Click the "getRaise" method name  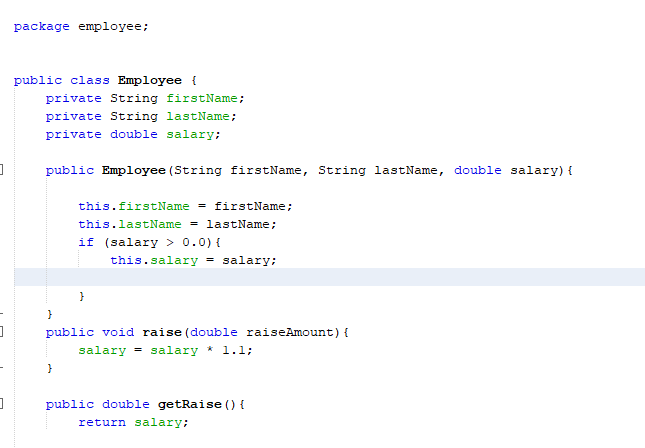[x=190, y=404]
